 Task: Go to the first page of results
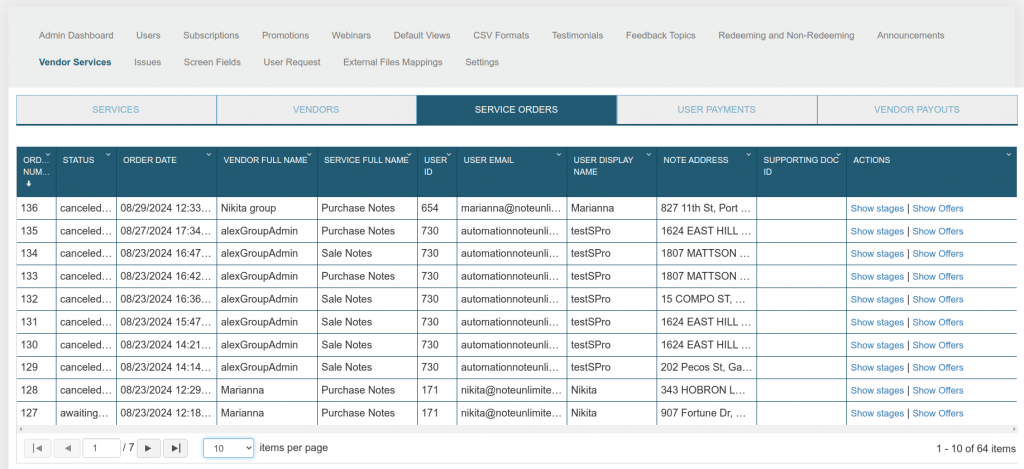[x=37, y=448]
